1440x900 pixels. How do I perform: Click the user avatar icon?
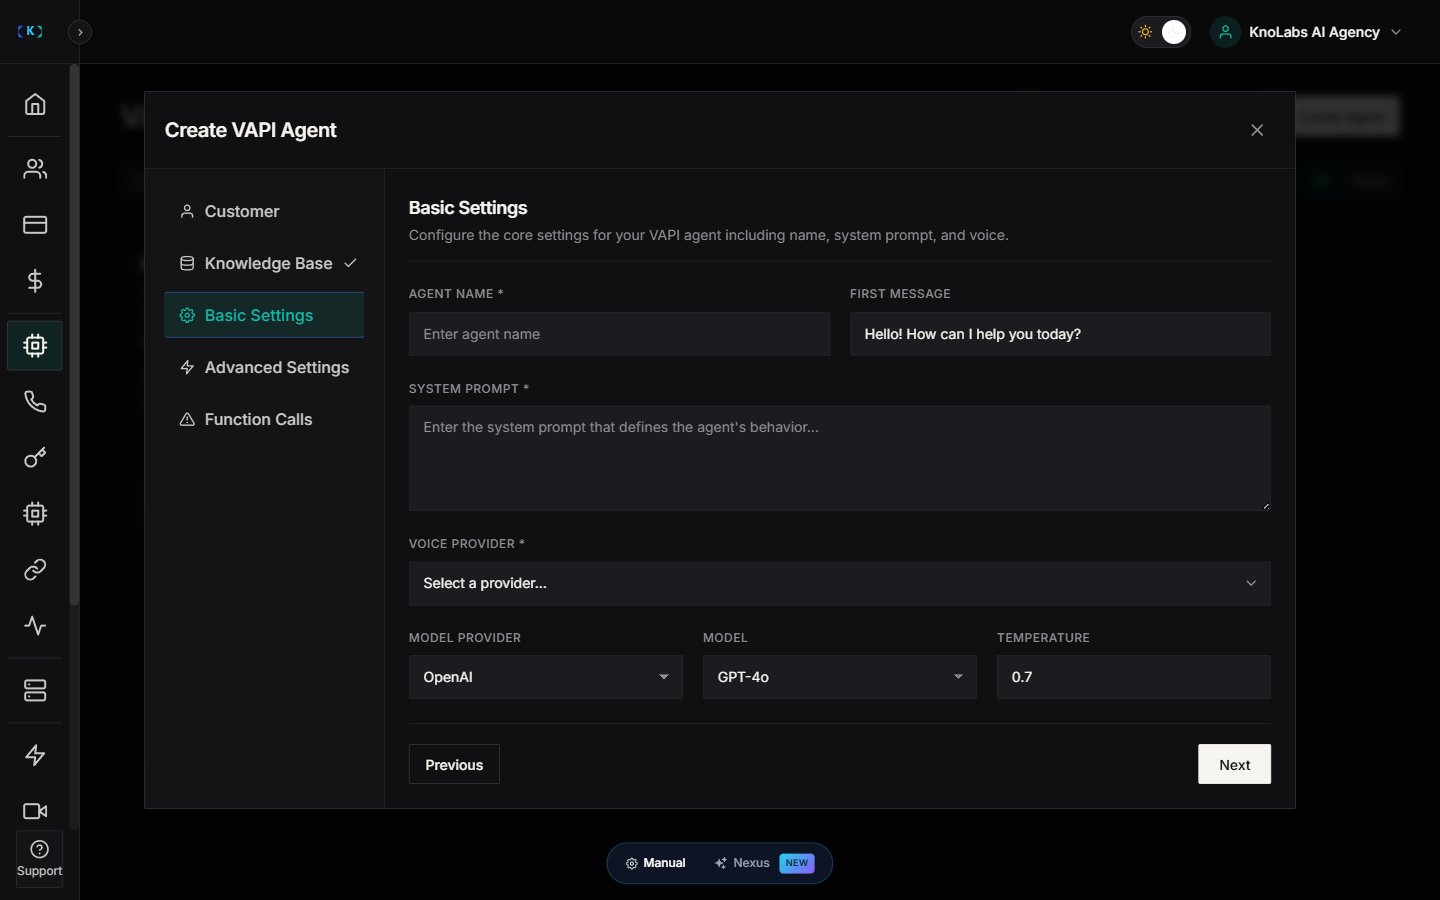click(1225, 32)
